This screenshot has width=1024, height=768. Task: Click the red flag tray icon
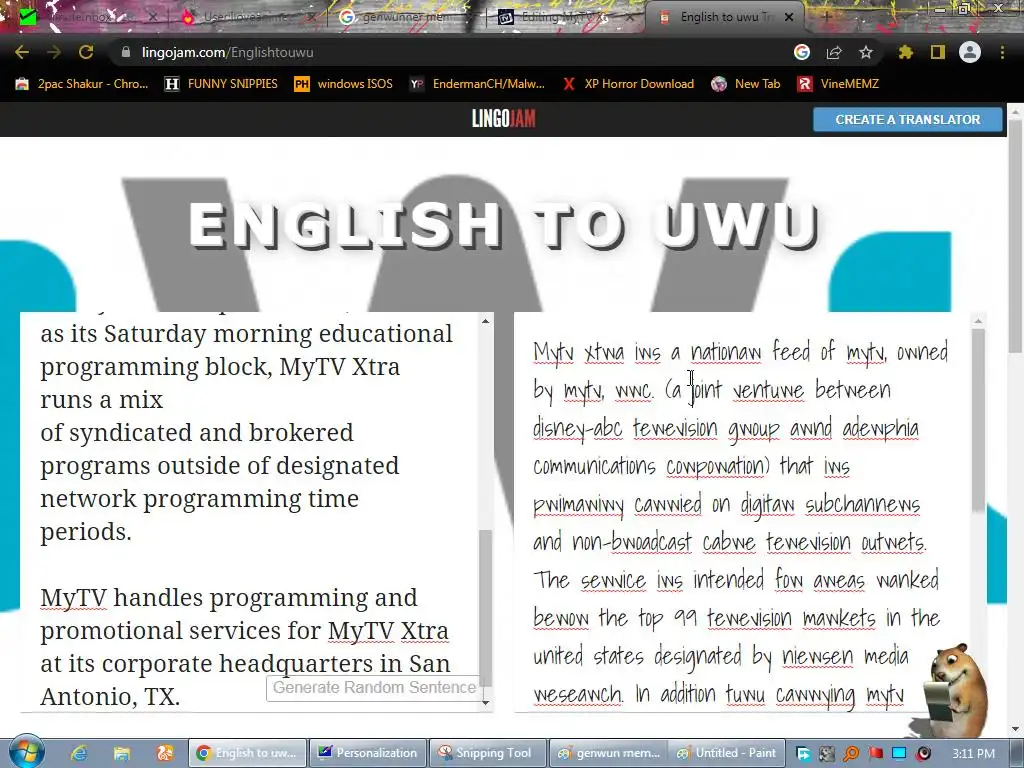[x=875, y=754]
